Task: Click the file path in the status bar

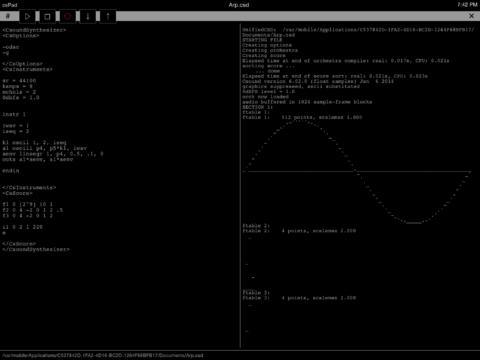Action: pos(102,355)
